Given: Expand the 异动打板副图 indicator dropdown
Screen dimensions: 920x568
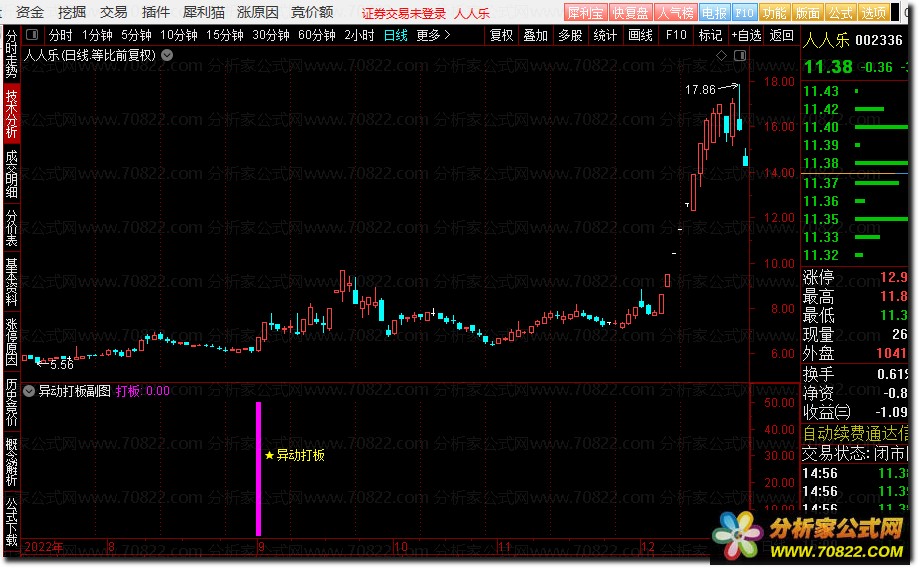Looking at the screenshot, I should (x=29, y=391).
